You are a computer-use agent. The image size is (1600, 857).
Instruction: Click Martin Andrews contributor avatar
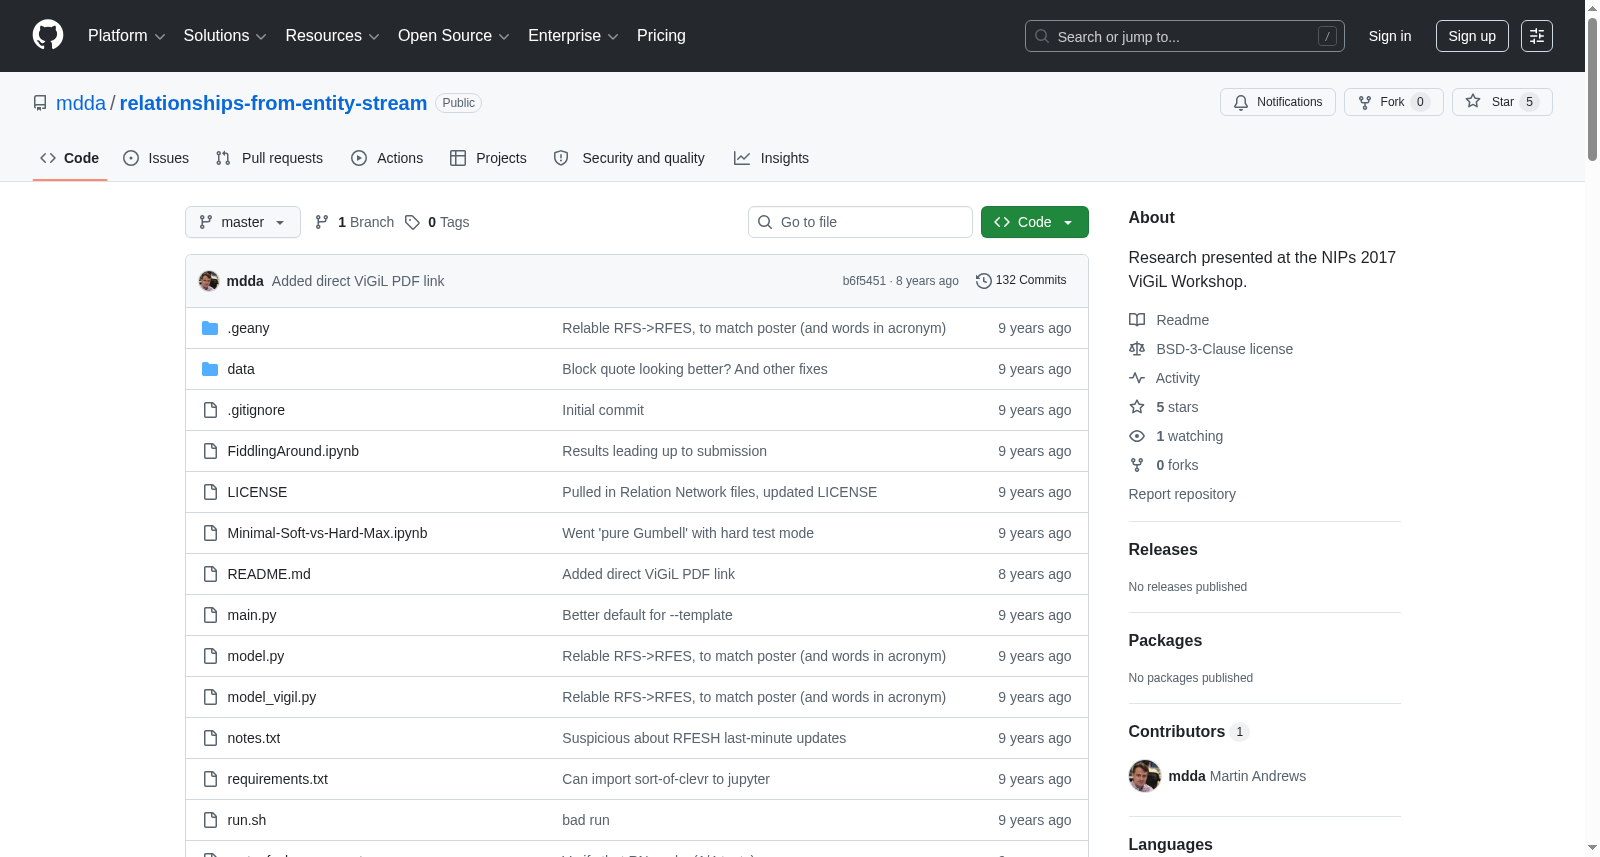click(1145, 776)
